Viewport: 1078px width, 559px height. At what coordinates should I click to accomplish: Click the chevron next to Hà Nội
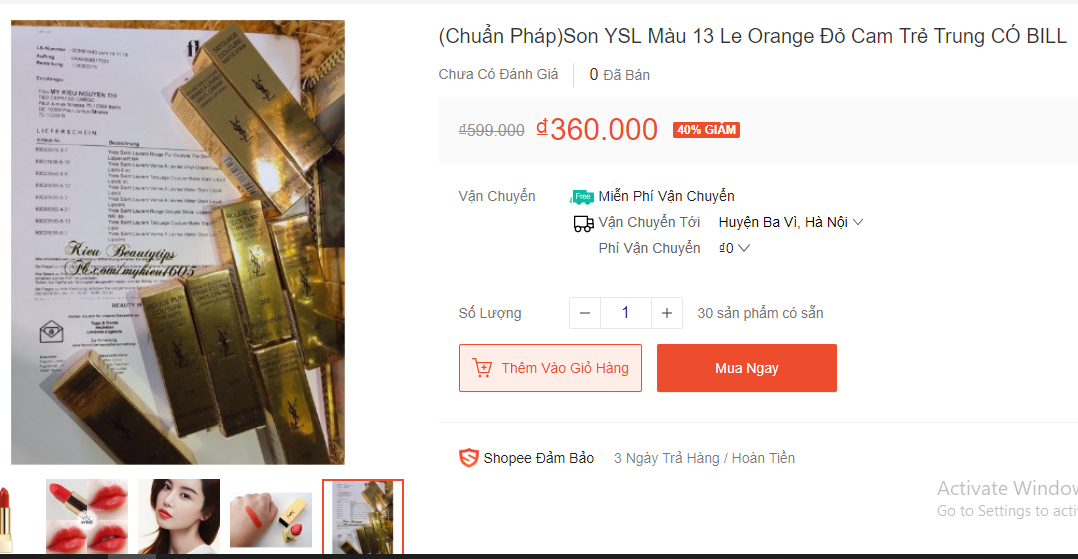pyautogui.click(x=858, y=222)
